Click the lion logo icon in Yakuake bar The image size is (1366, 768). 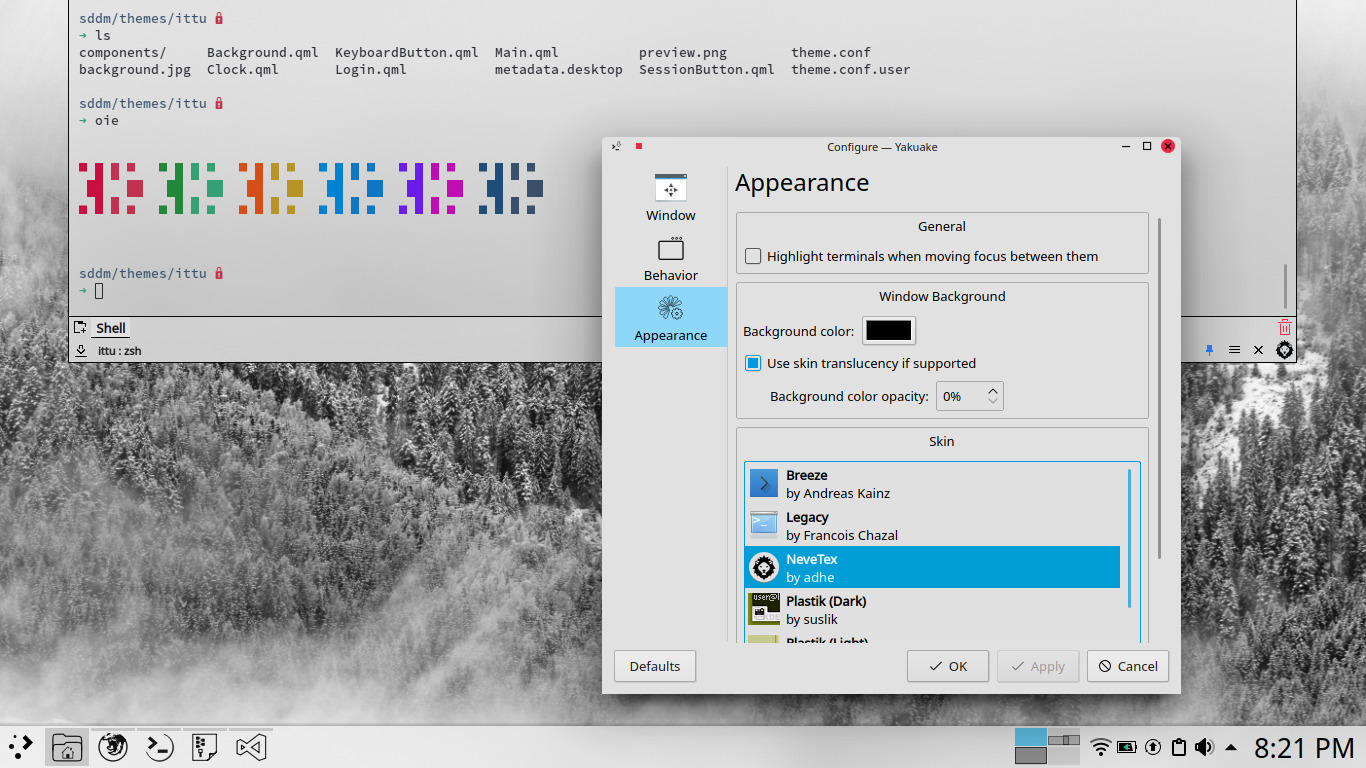(x=1285, y=350)
